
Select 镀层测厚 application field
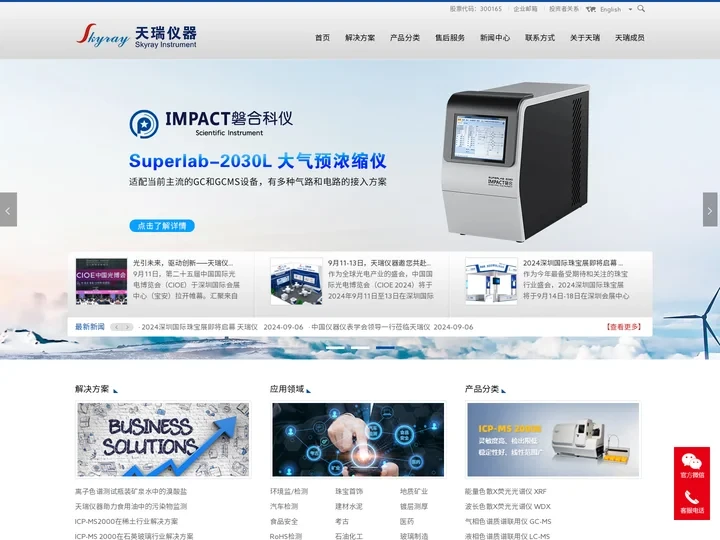click(x=414, y=506)
